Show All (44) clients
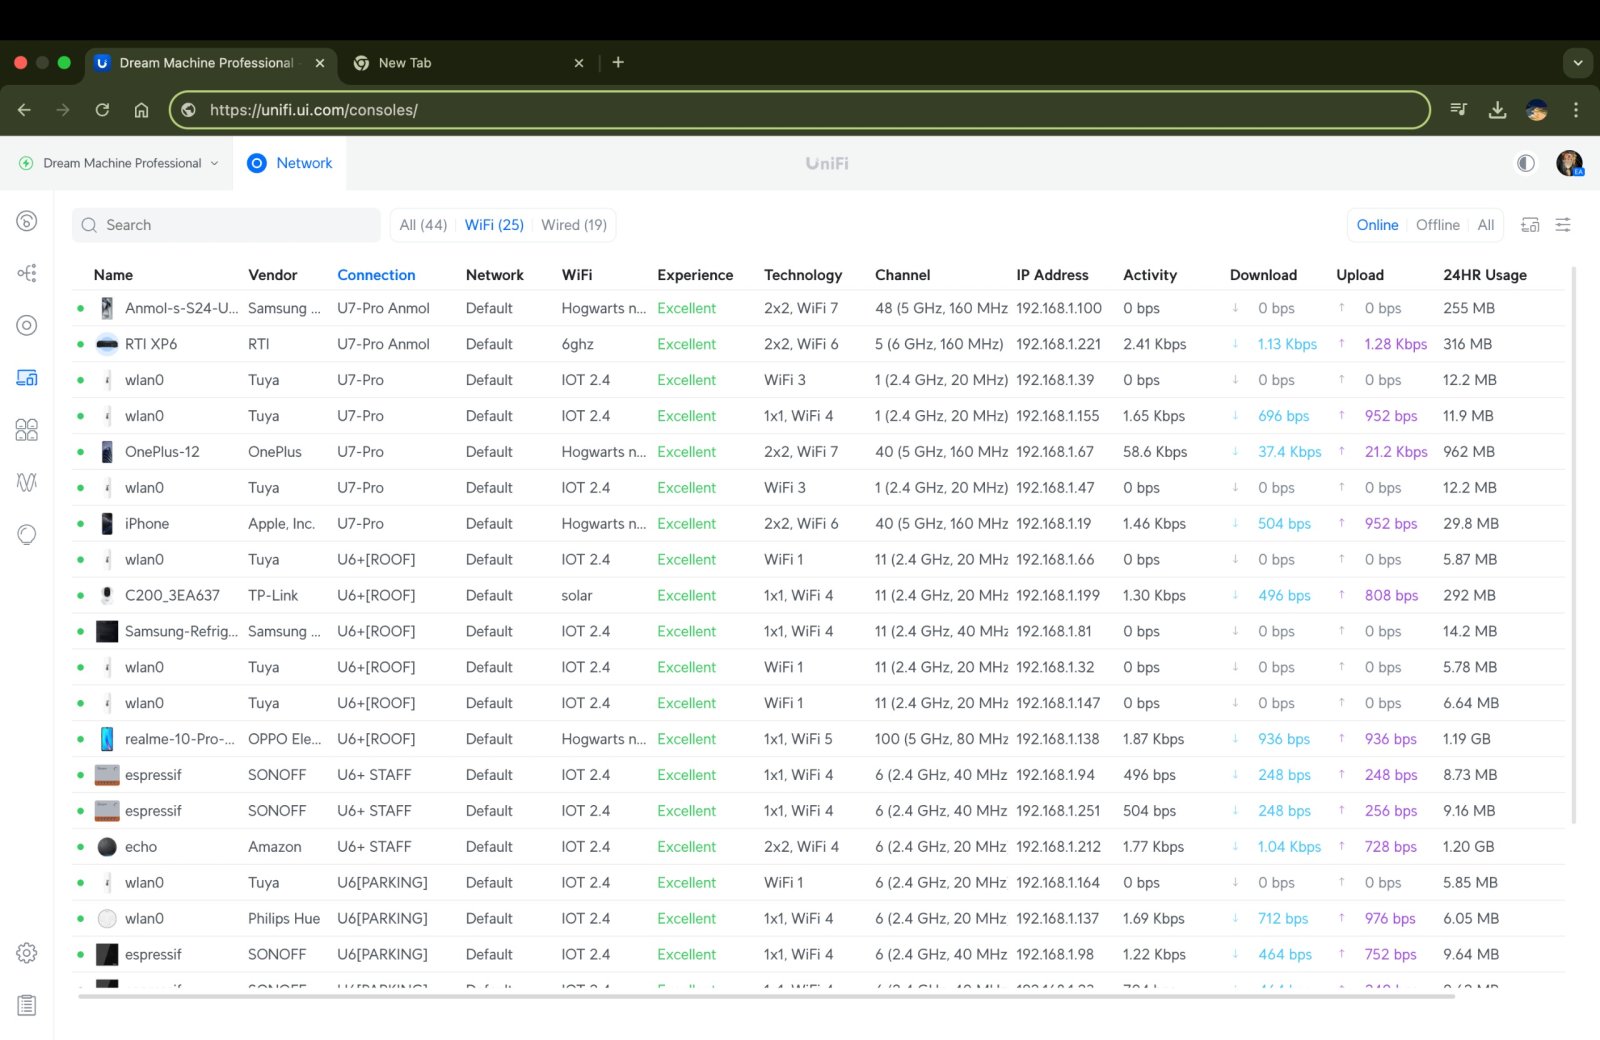This screenshot has height=1040, width=1600. tap(423, 225)
